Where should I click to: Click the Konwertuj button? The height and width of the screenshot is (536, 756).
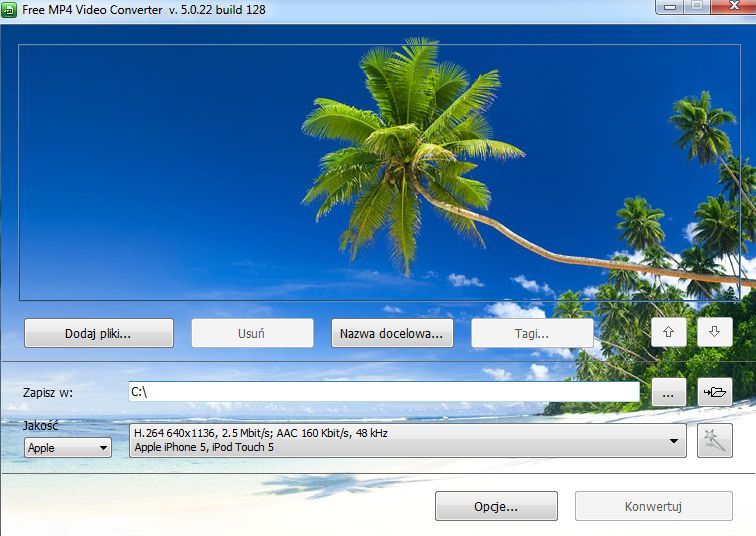[x=653, y=506]
